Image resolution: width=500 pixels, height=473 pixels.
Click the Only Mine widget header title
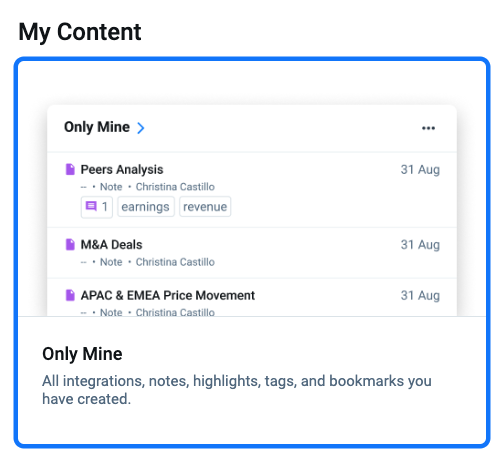pyautogui.click(x=97, y=127)
